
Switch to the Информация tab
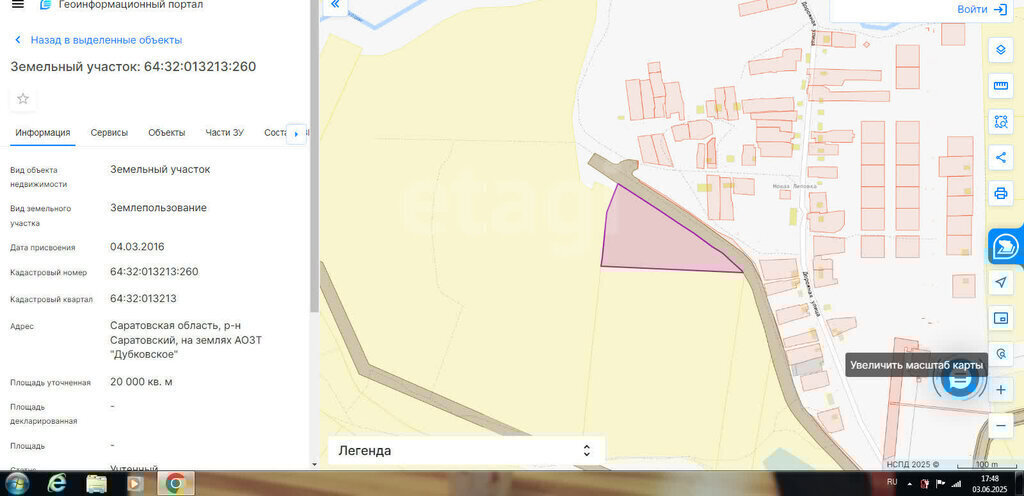point(43,132)
